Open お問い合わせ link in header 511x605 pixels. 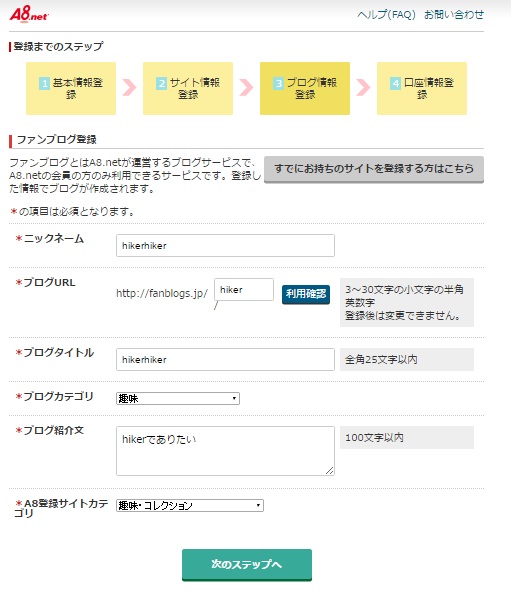454,15
